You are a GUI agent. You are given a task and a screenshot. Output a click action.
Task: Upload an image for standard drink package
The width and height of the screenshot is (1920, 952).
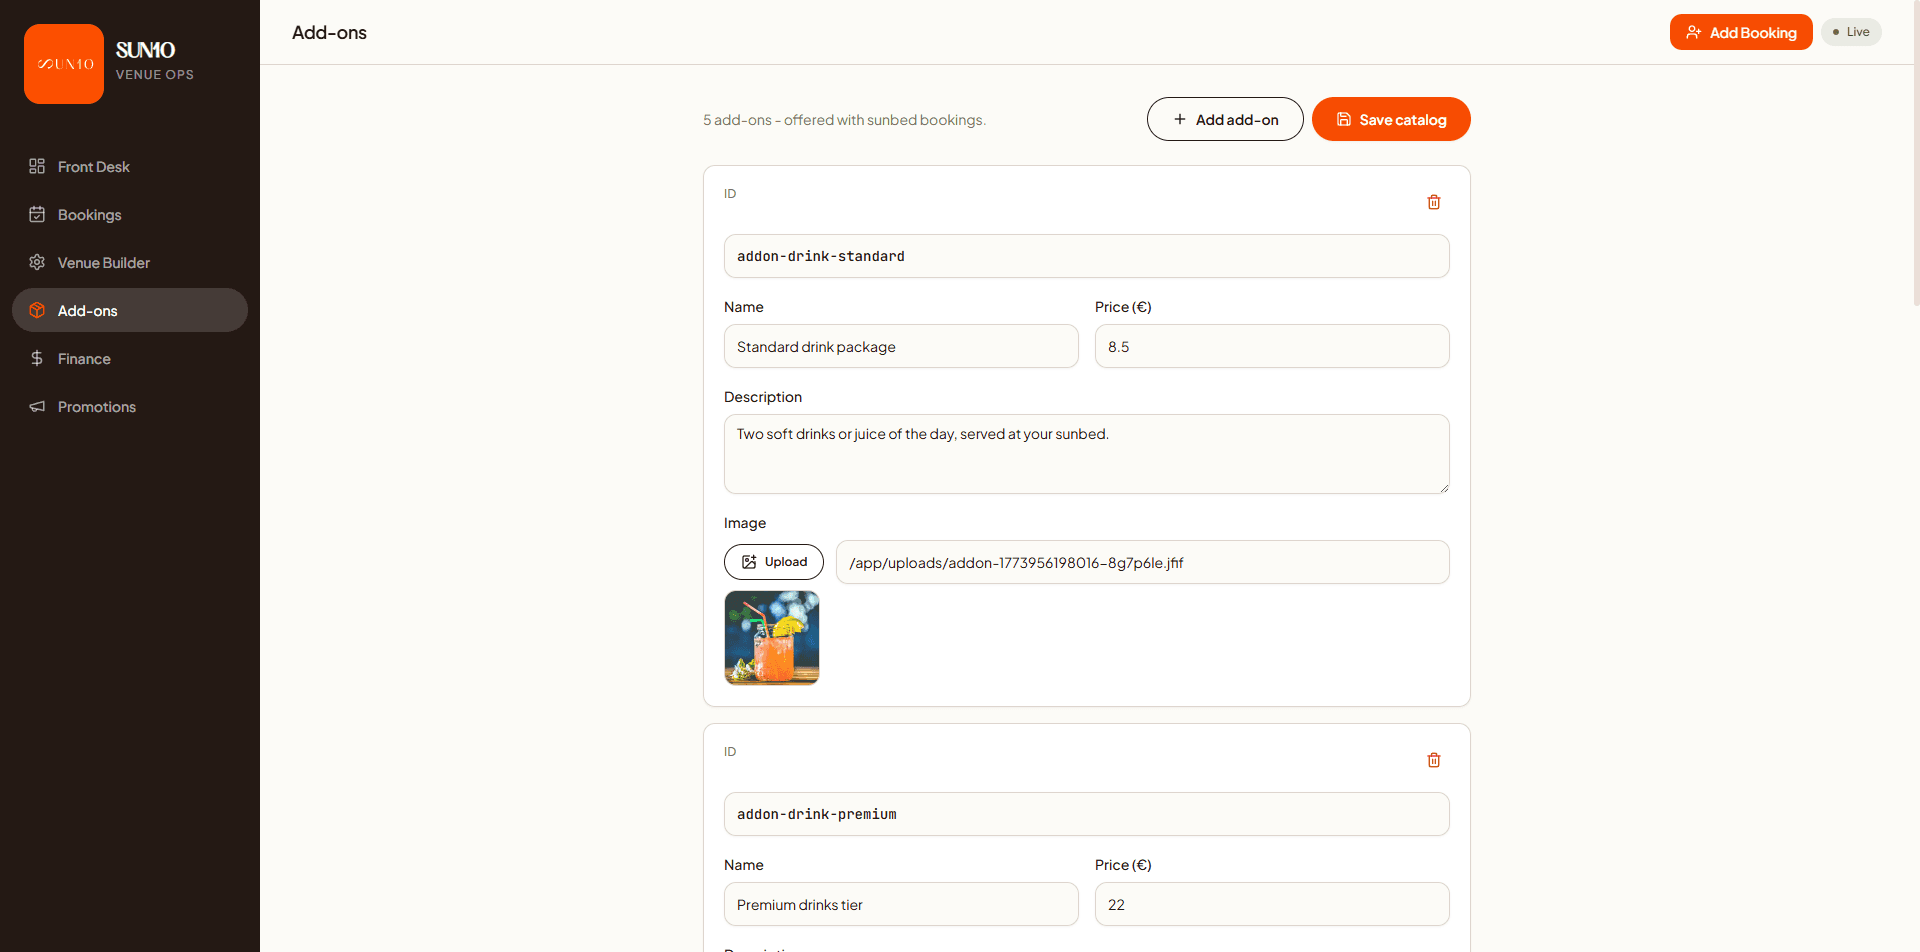tap(773, 562)
